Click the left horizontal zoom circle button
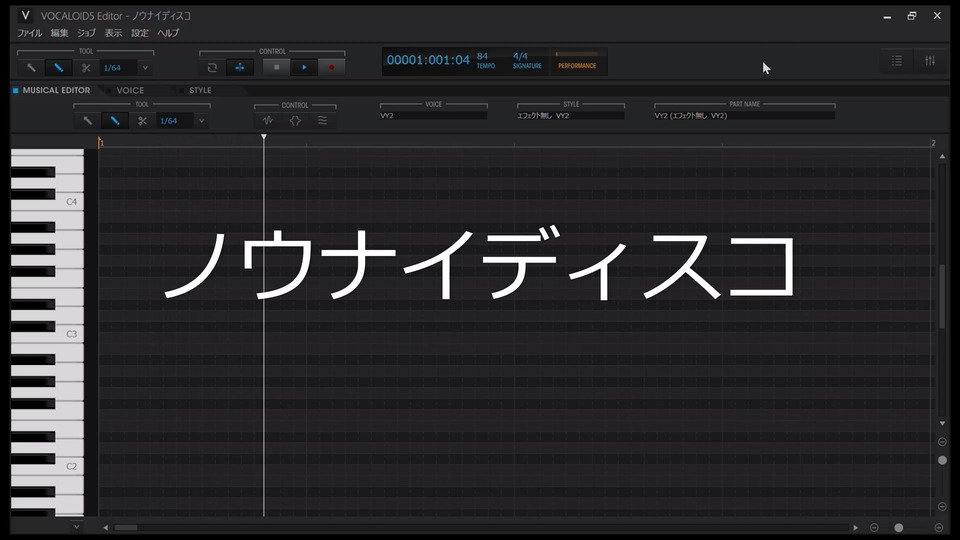 click(874, 527)
